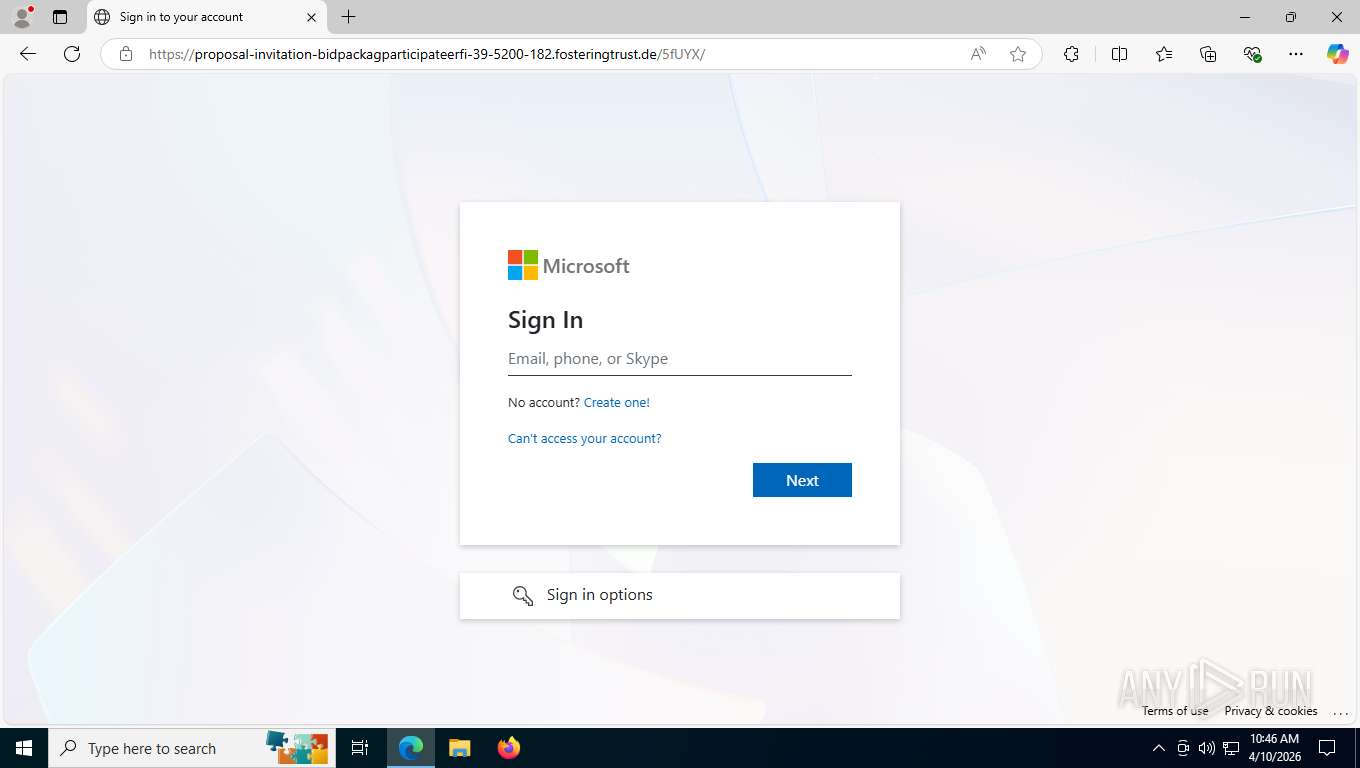
Task: Open the Favorites list icon
Action: (1164, 54)
